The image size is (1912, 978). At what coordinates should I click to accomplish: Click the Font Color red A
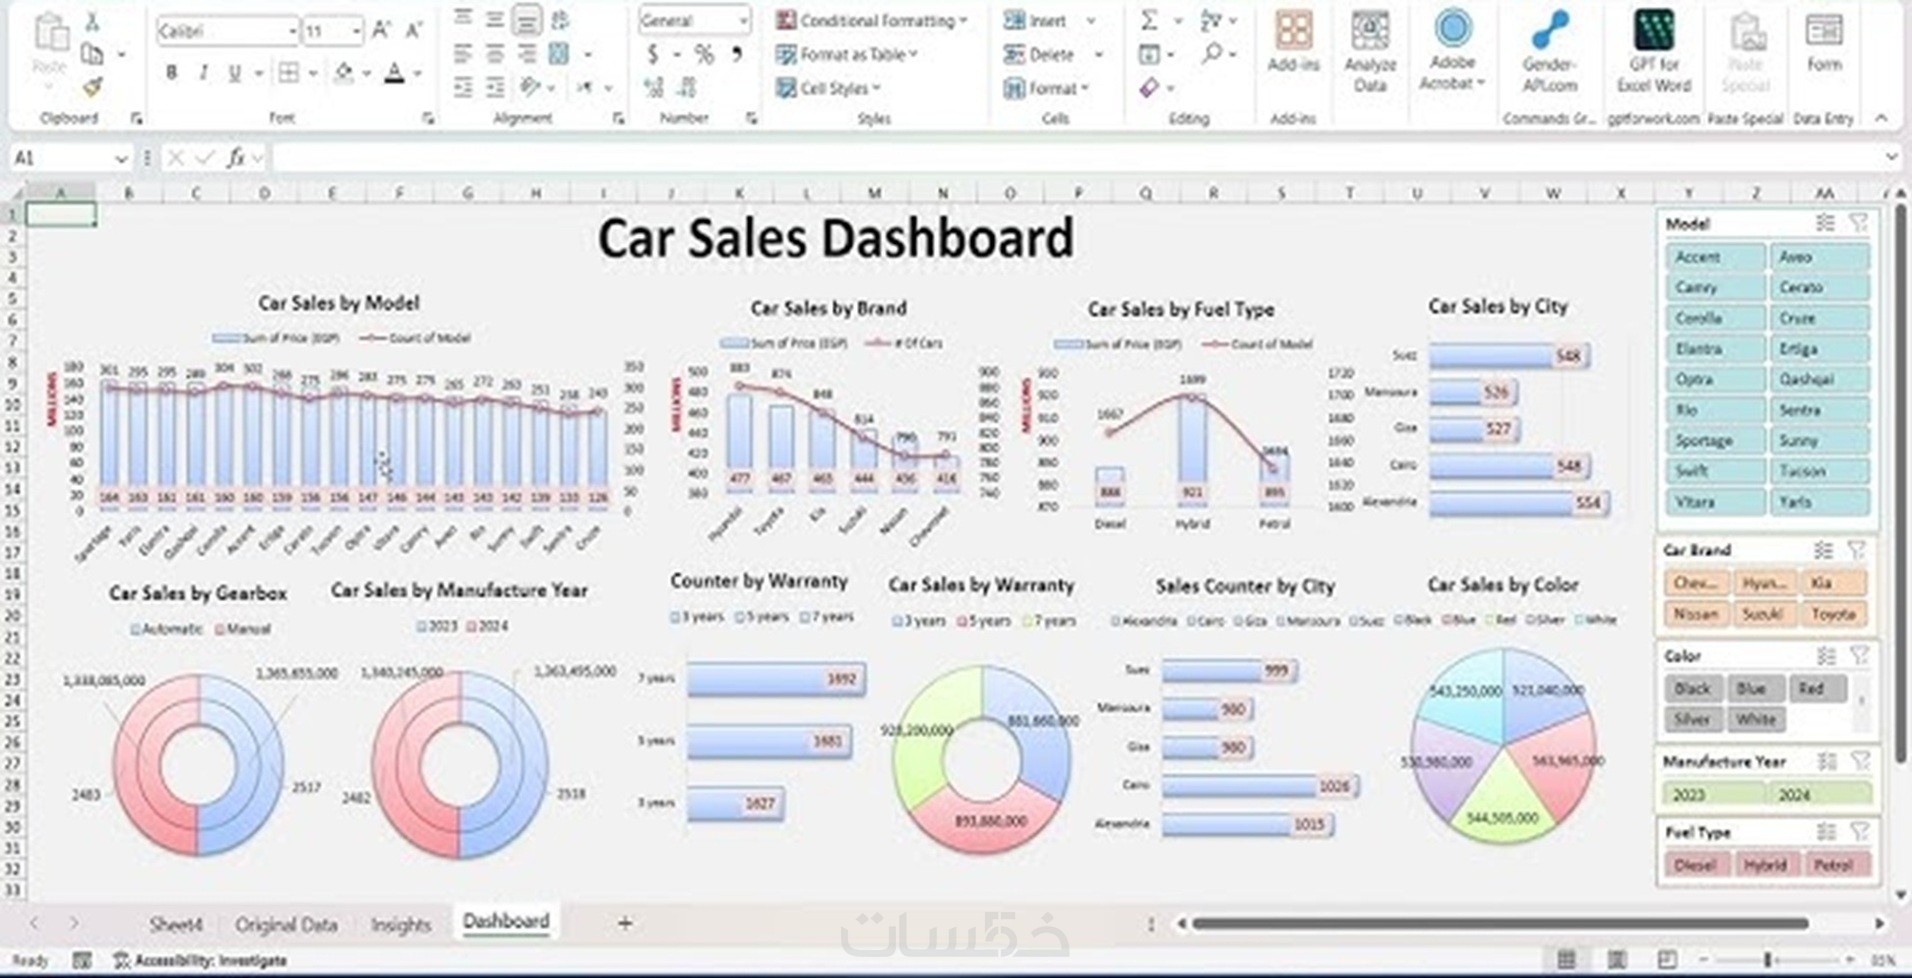395,72
